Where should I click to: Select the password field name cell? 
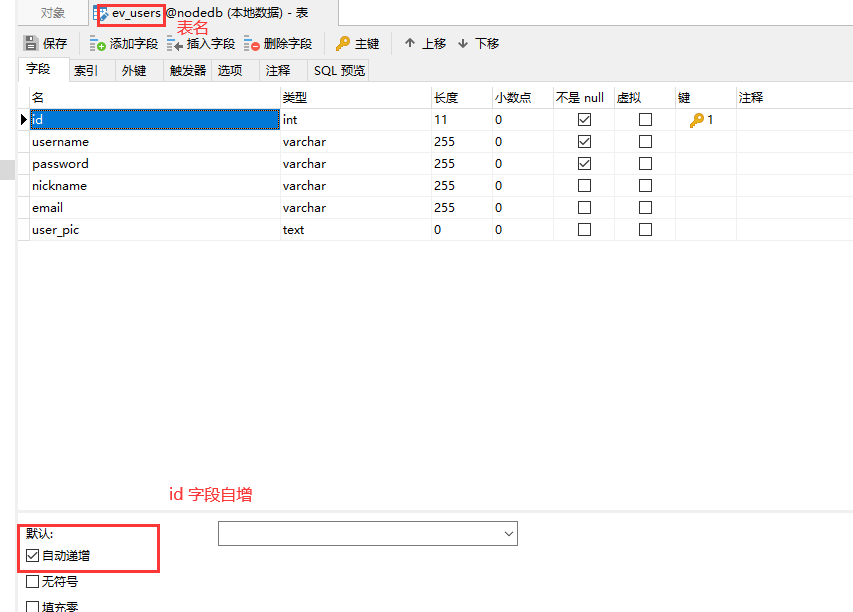tap(155, 164)
